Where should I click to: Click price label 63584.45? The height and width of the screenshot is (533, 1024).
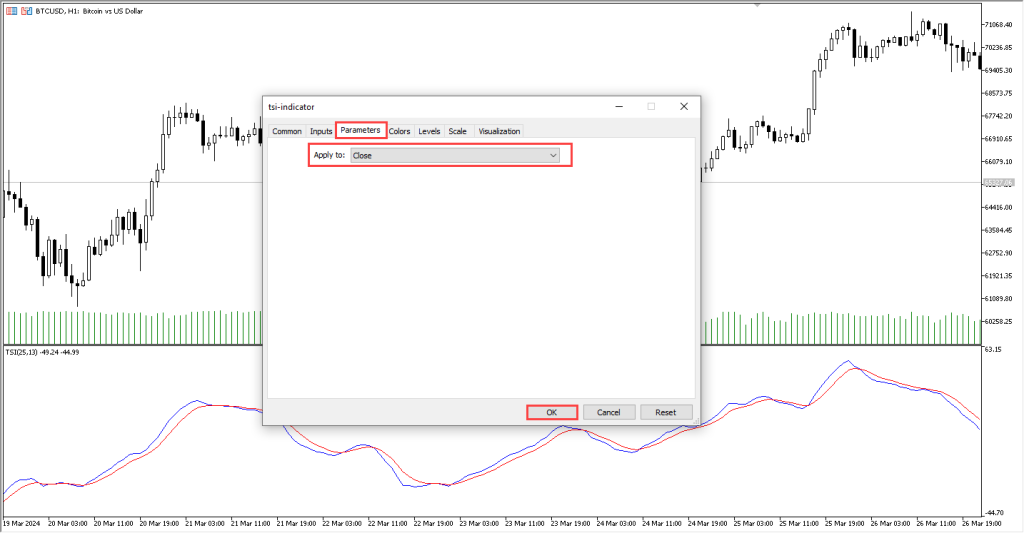pyautogui.click(x=999, y=231)
